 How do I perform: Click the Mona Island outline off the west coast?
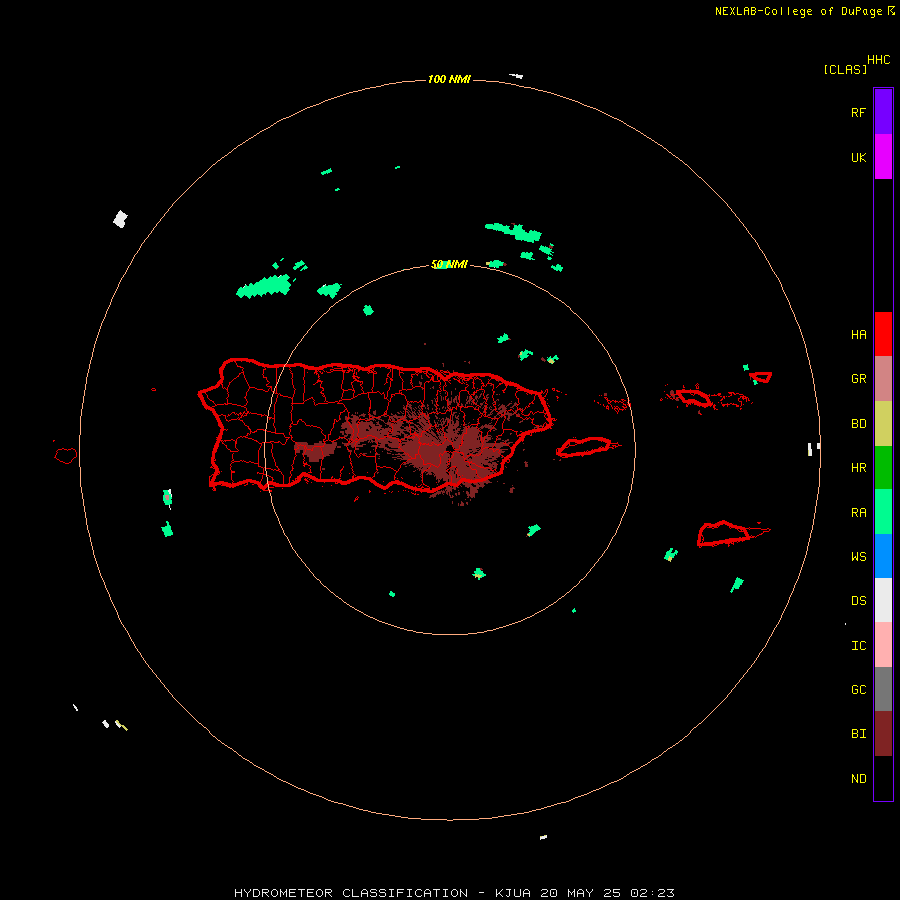[66, 456]
